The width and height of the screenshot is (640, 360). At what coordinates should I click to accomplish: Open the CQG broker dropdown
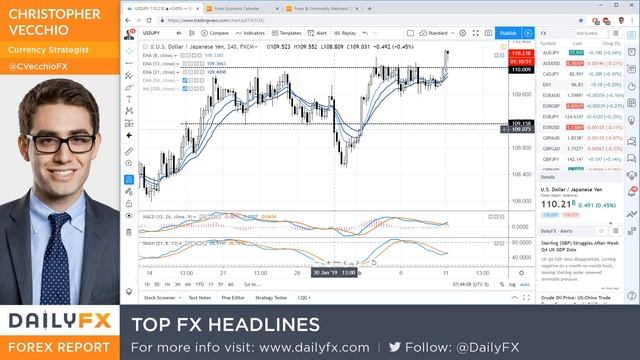(304, 298)
